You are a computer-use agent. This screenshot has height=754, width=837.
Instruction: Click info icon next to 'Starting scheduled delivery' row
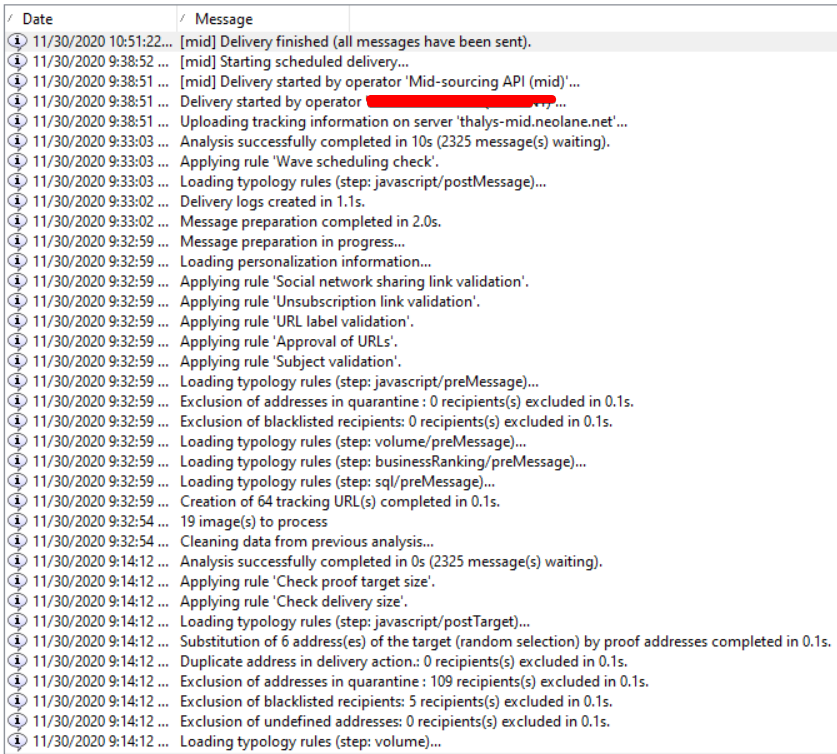coord(16,61)
